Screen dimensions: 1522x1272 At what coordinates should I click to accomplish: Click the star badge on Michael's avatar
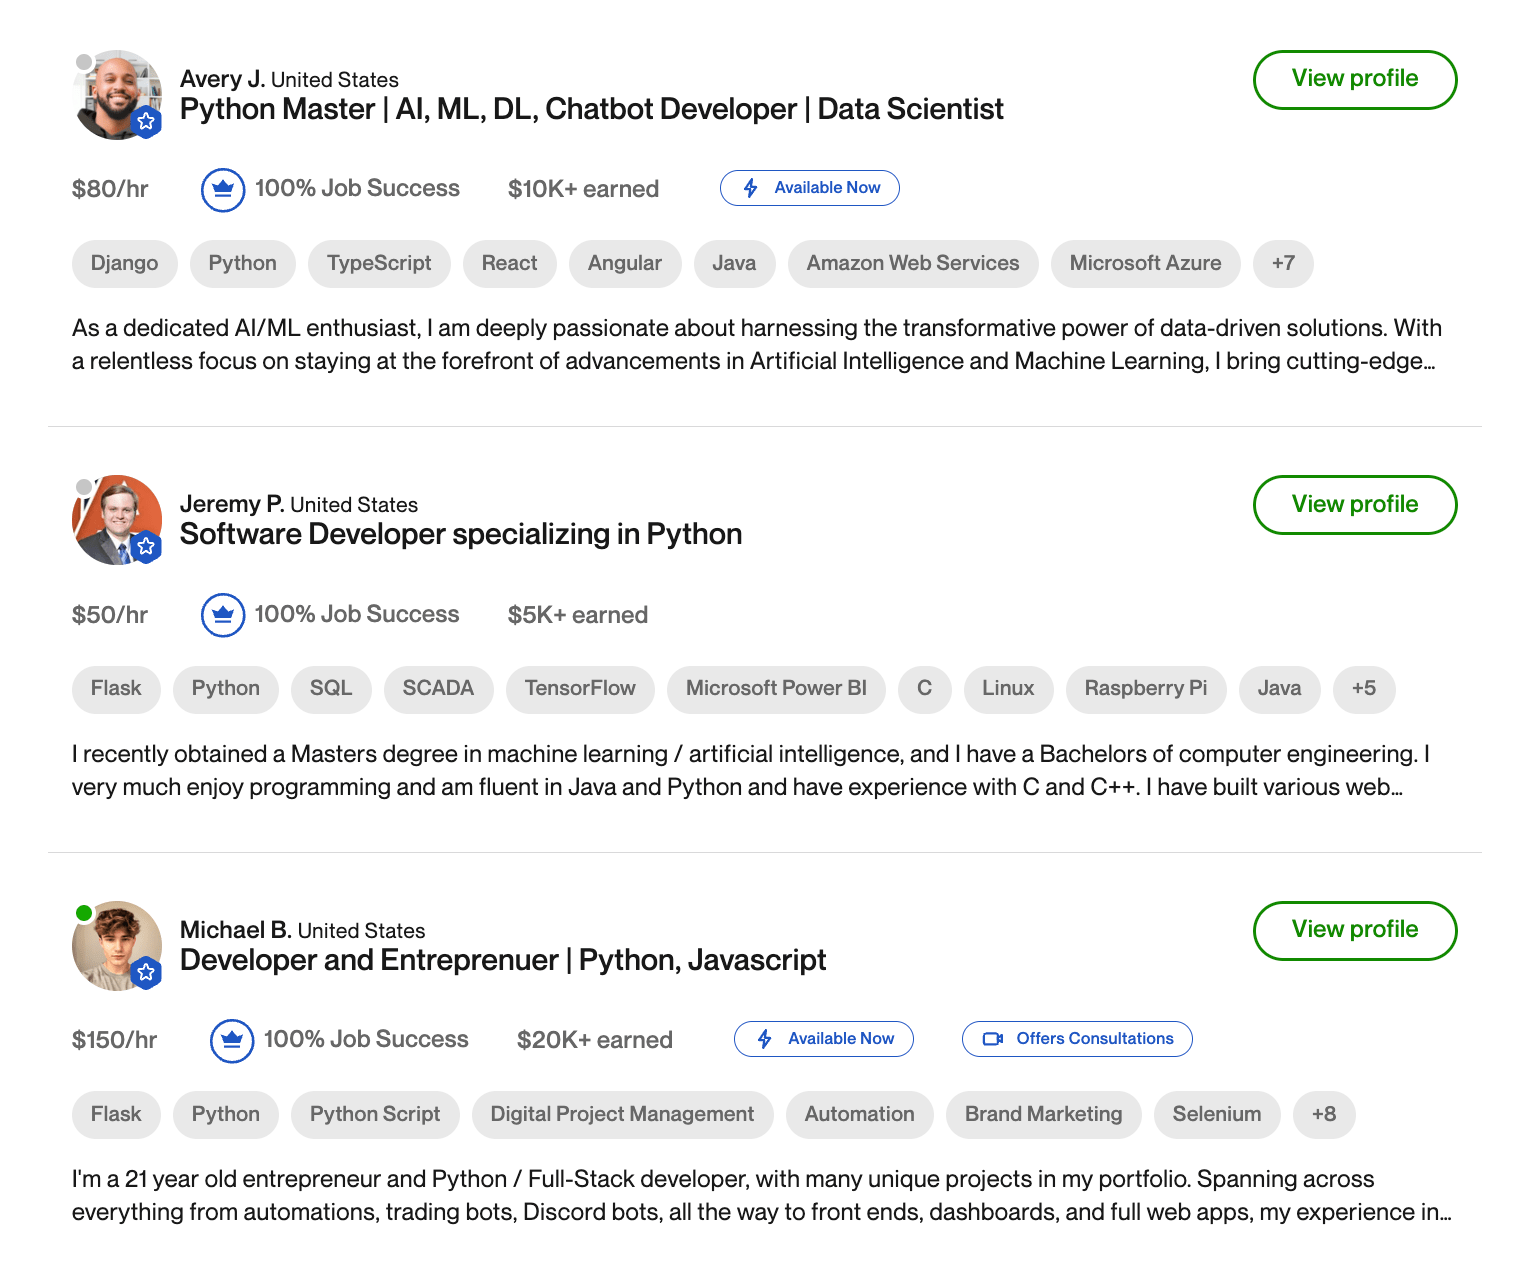147,972
